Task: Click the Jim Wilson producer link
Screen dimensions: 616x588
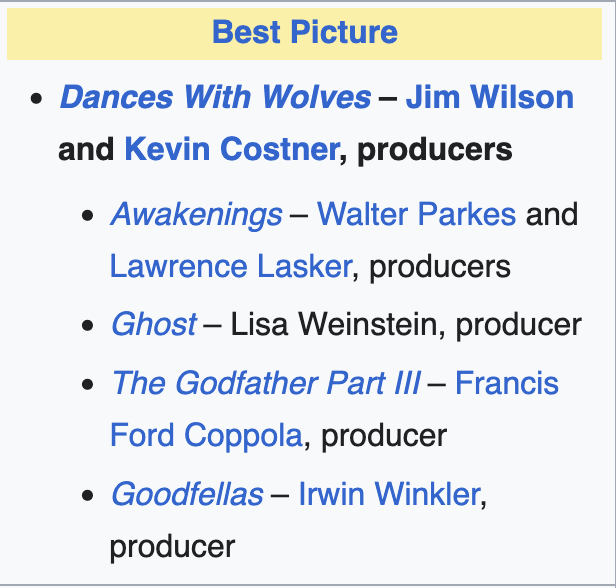Action: point(490,97)
